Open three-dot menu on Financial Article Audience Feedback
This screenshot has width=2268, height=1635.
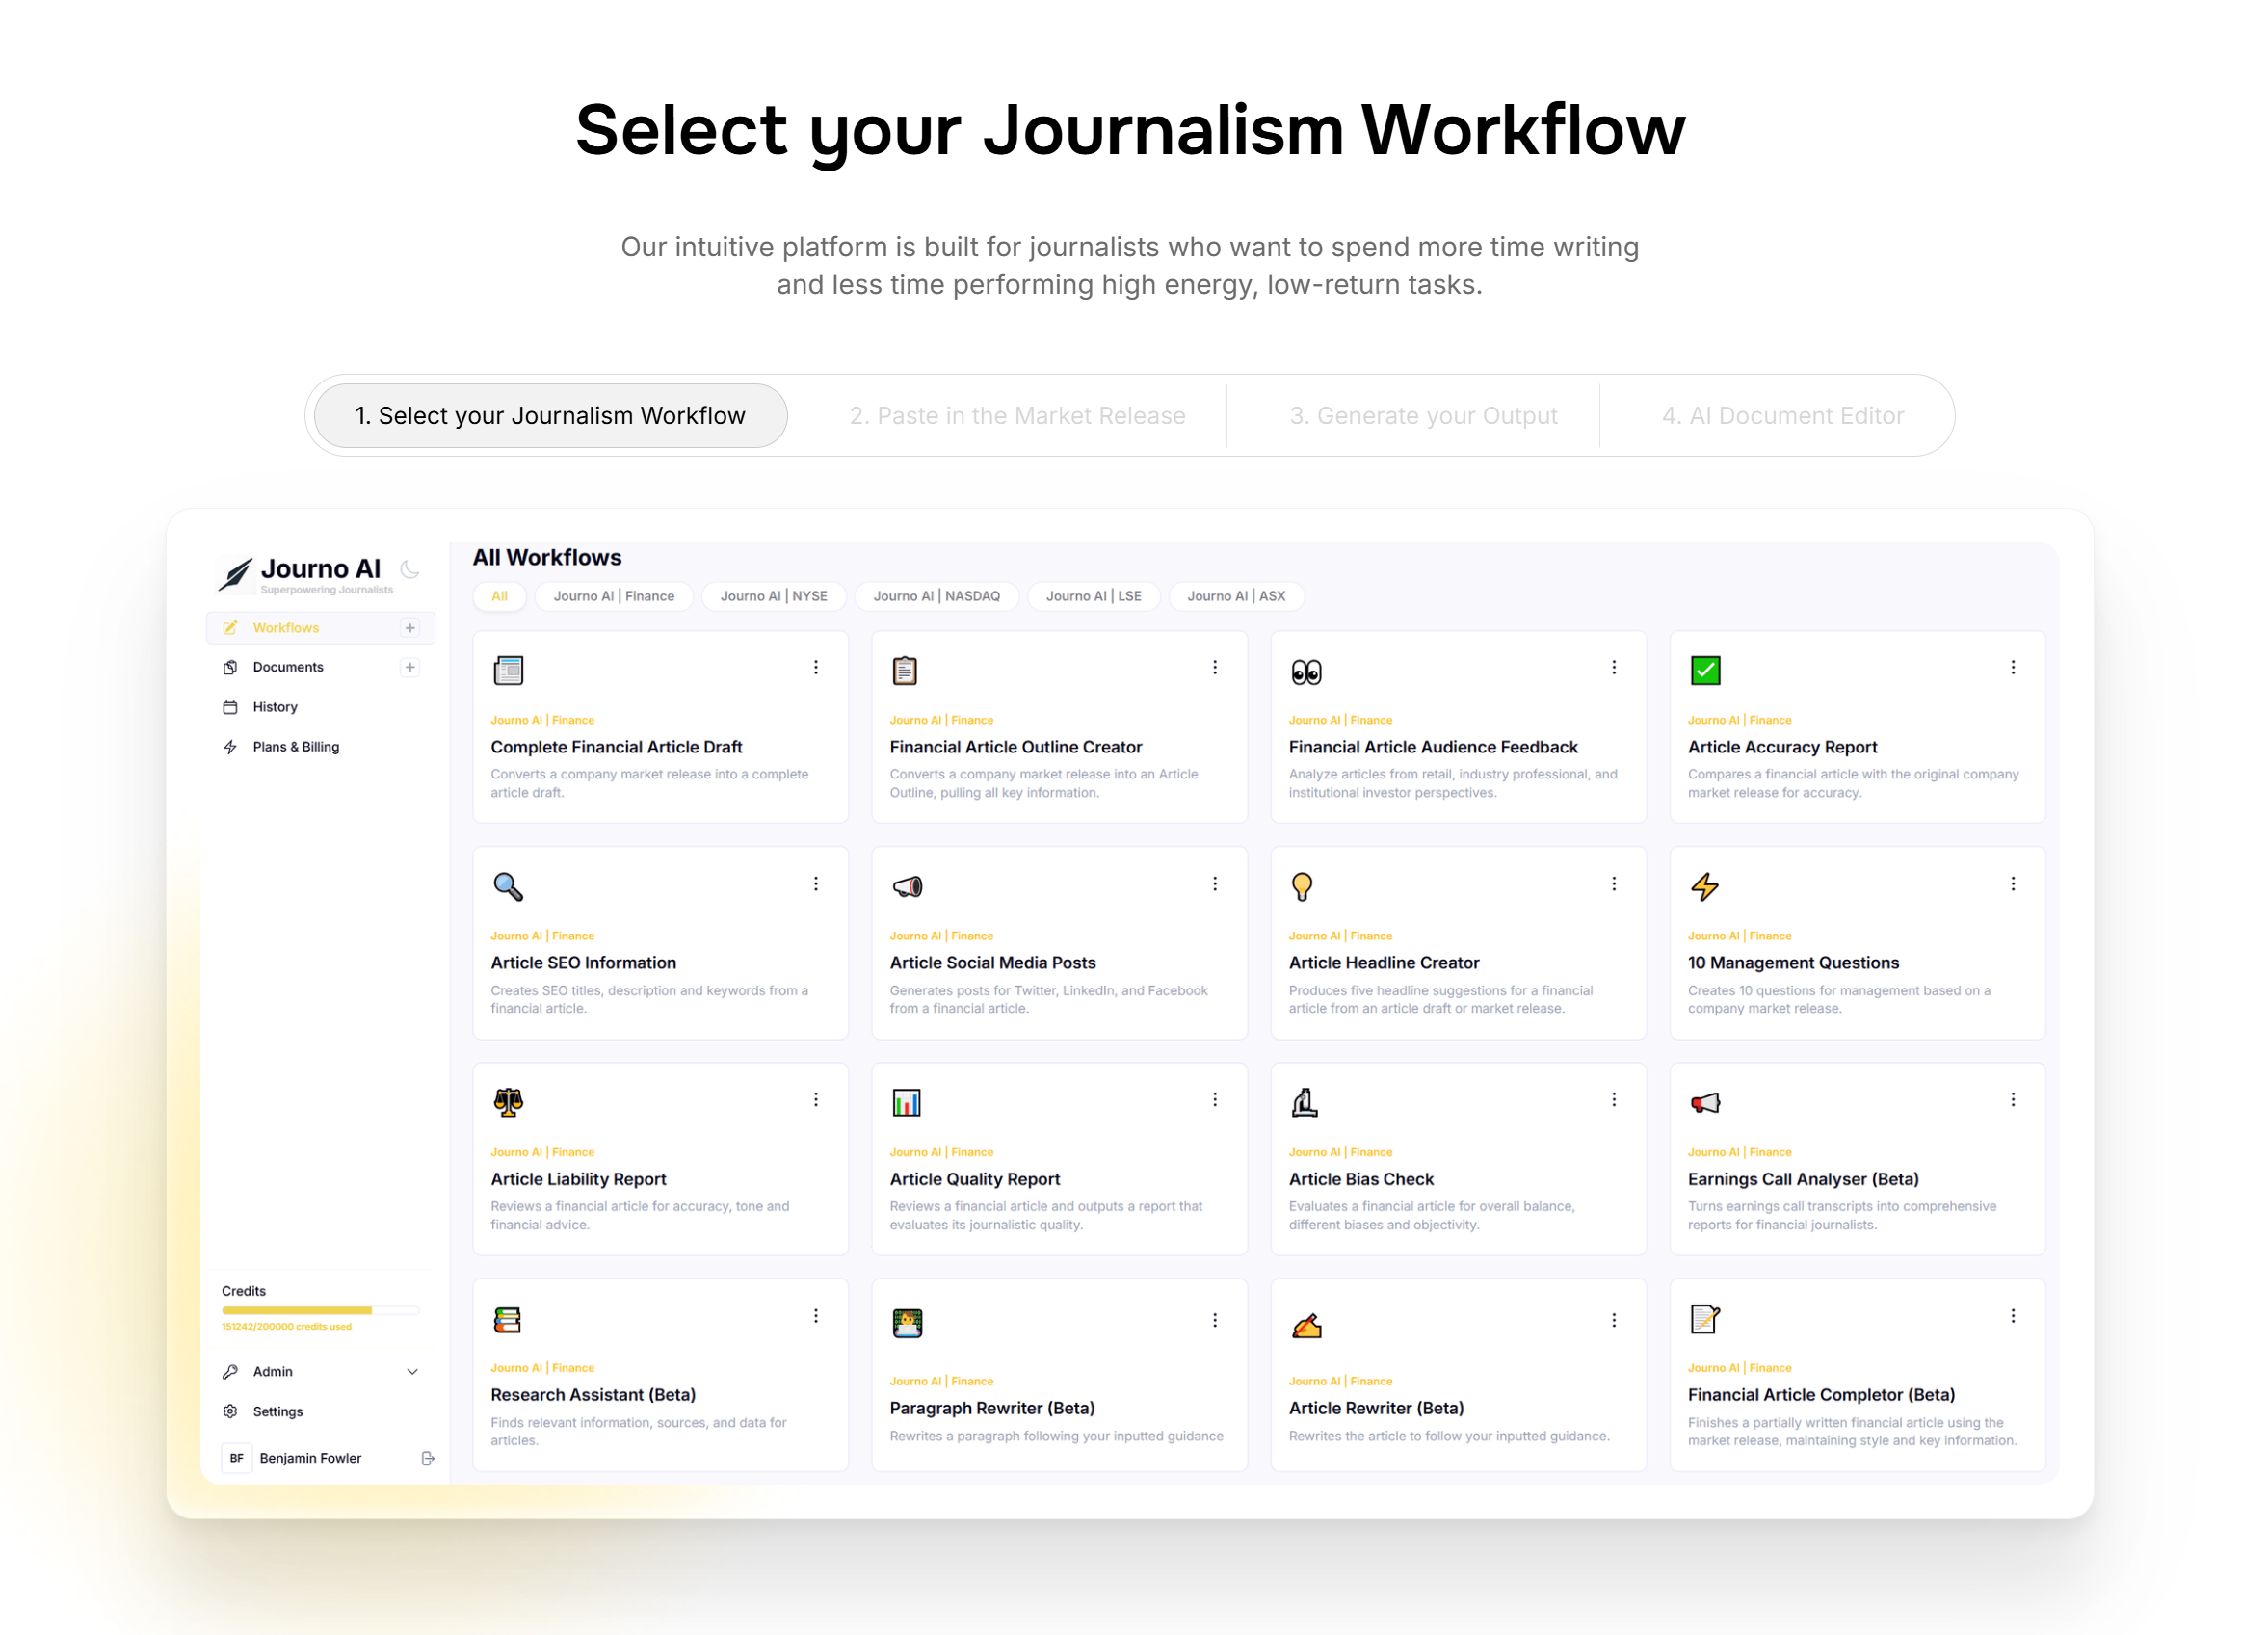point(1614,667)
